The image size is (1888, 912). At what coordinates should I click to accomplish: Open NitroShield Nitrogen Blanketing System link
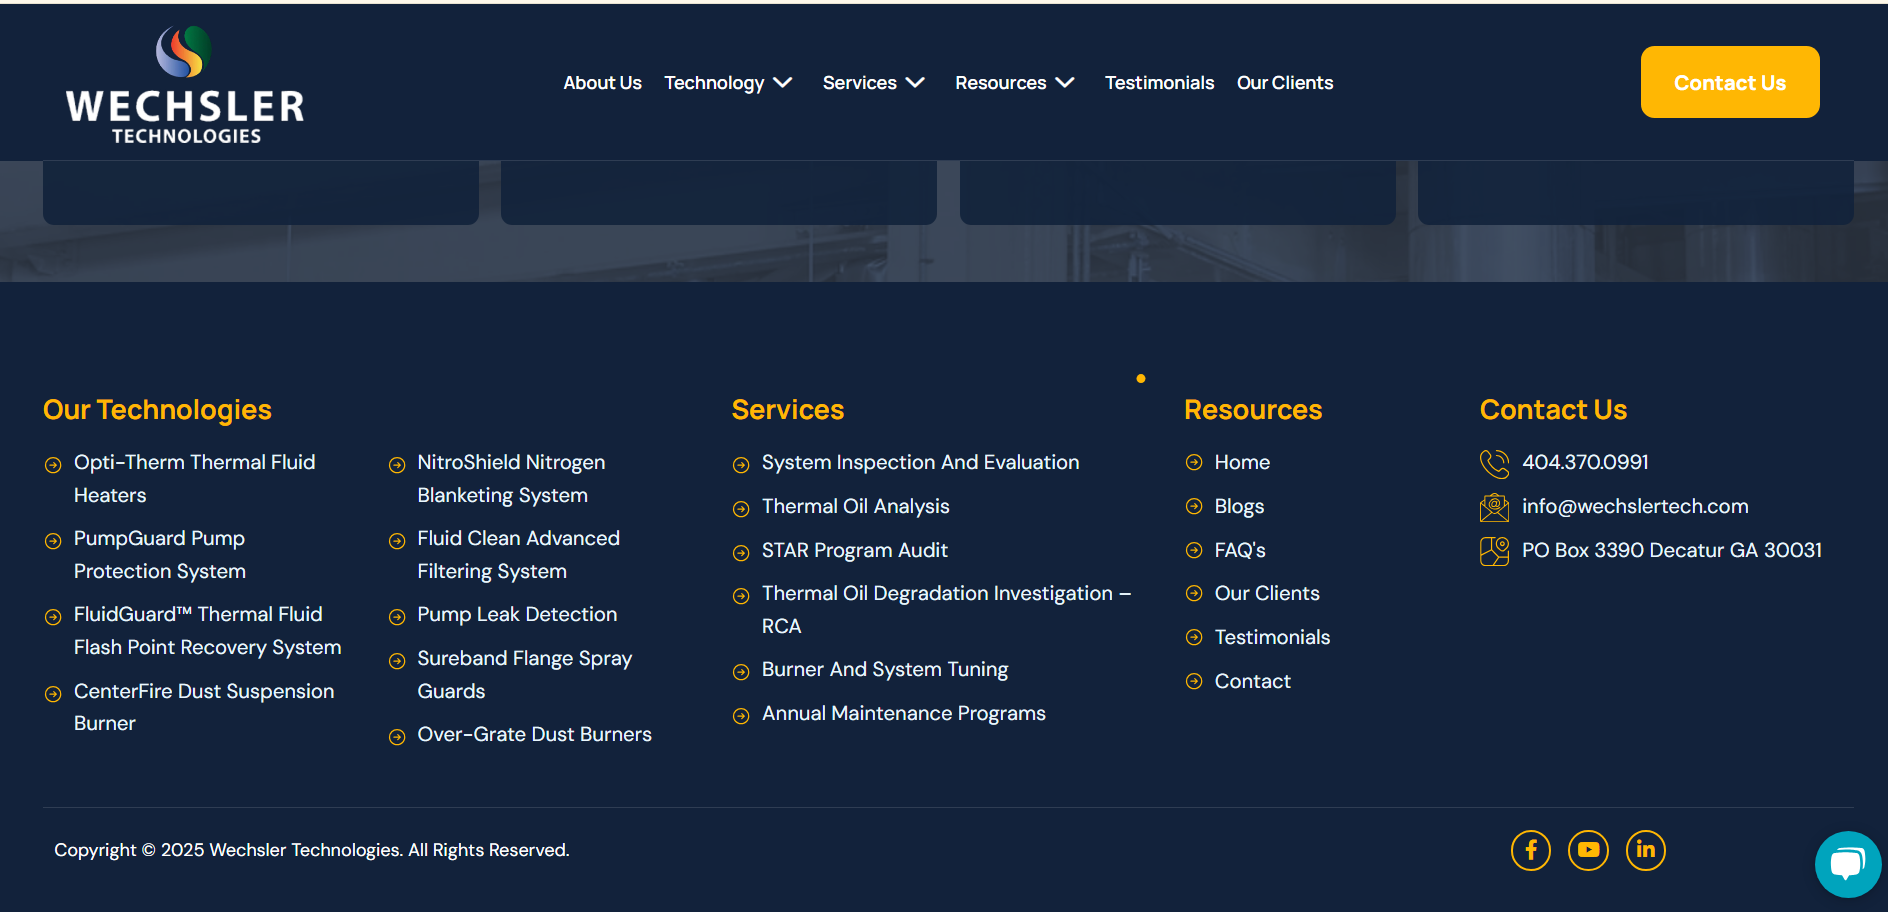coord(511,479)
